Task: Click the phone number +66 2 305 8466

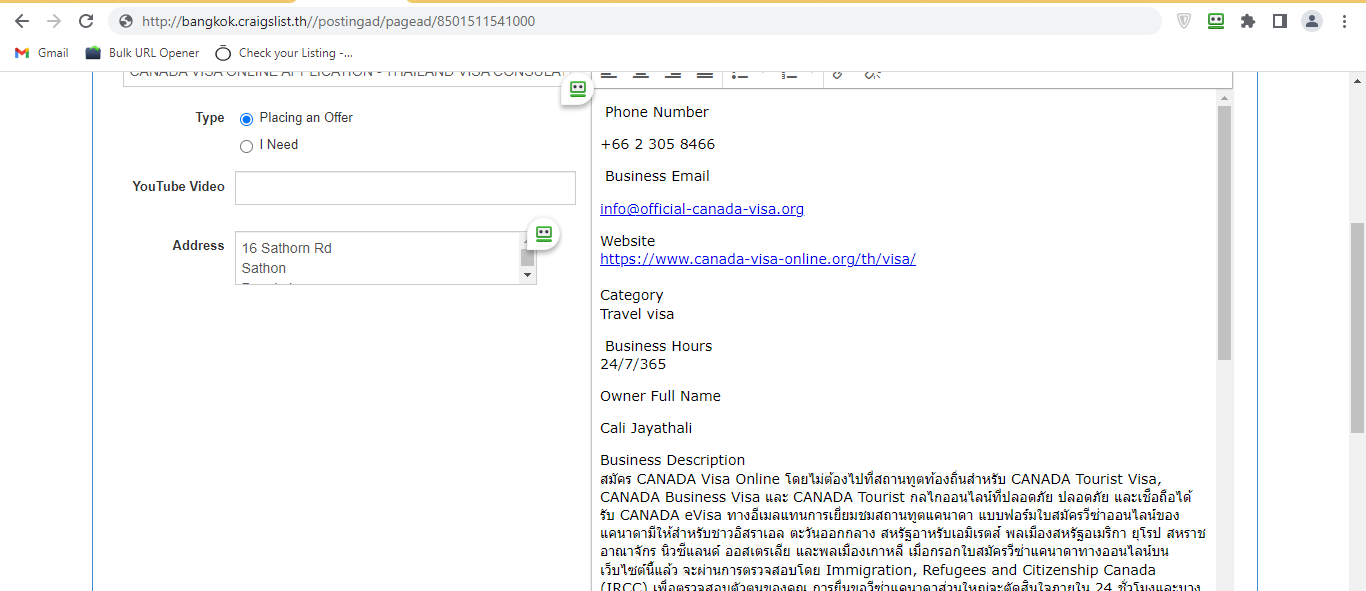Action: tap(658, 144)
